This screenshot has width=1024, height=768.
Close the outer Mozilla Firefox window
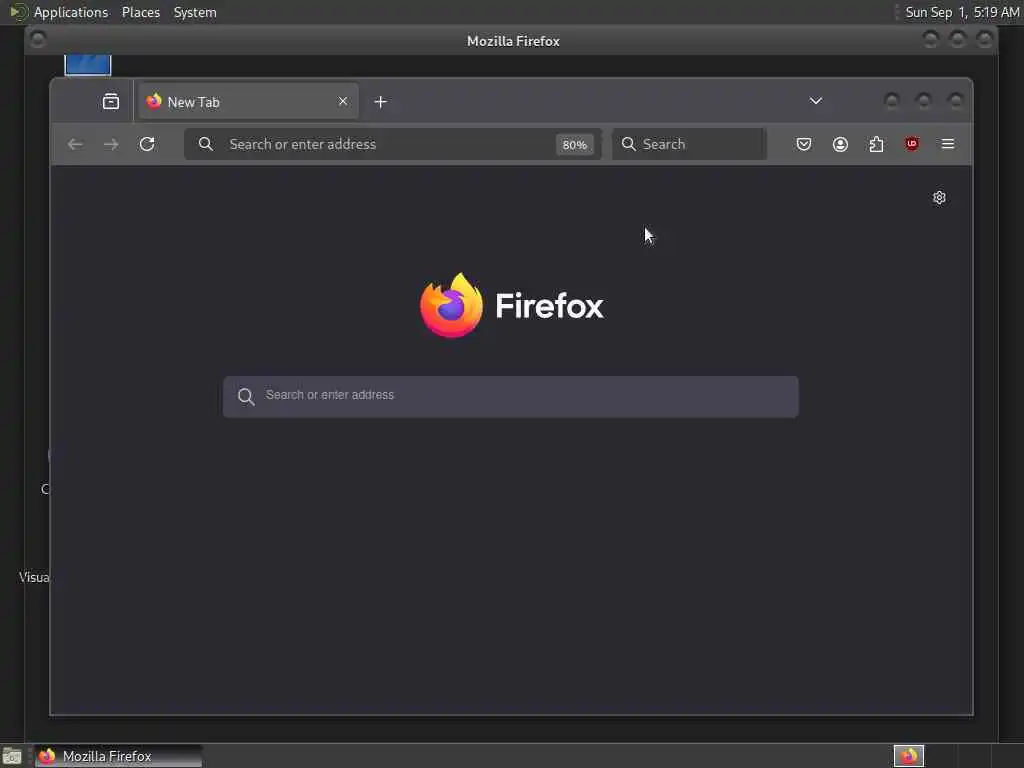(985, 40)
